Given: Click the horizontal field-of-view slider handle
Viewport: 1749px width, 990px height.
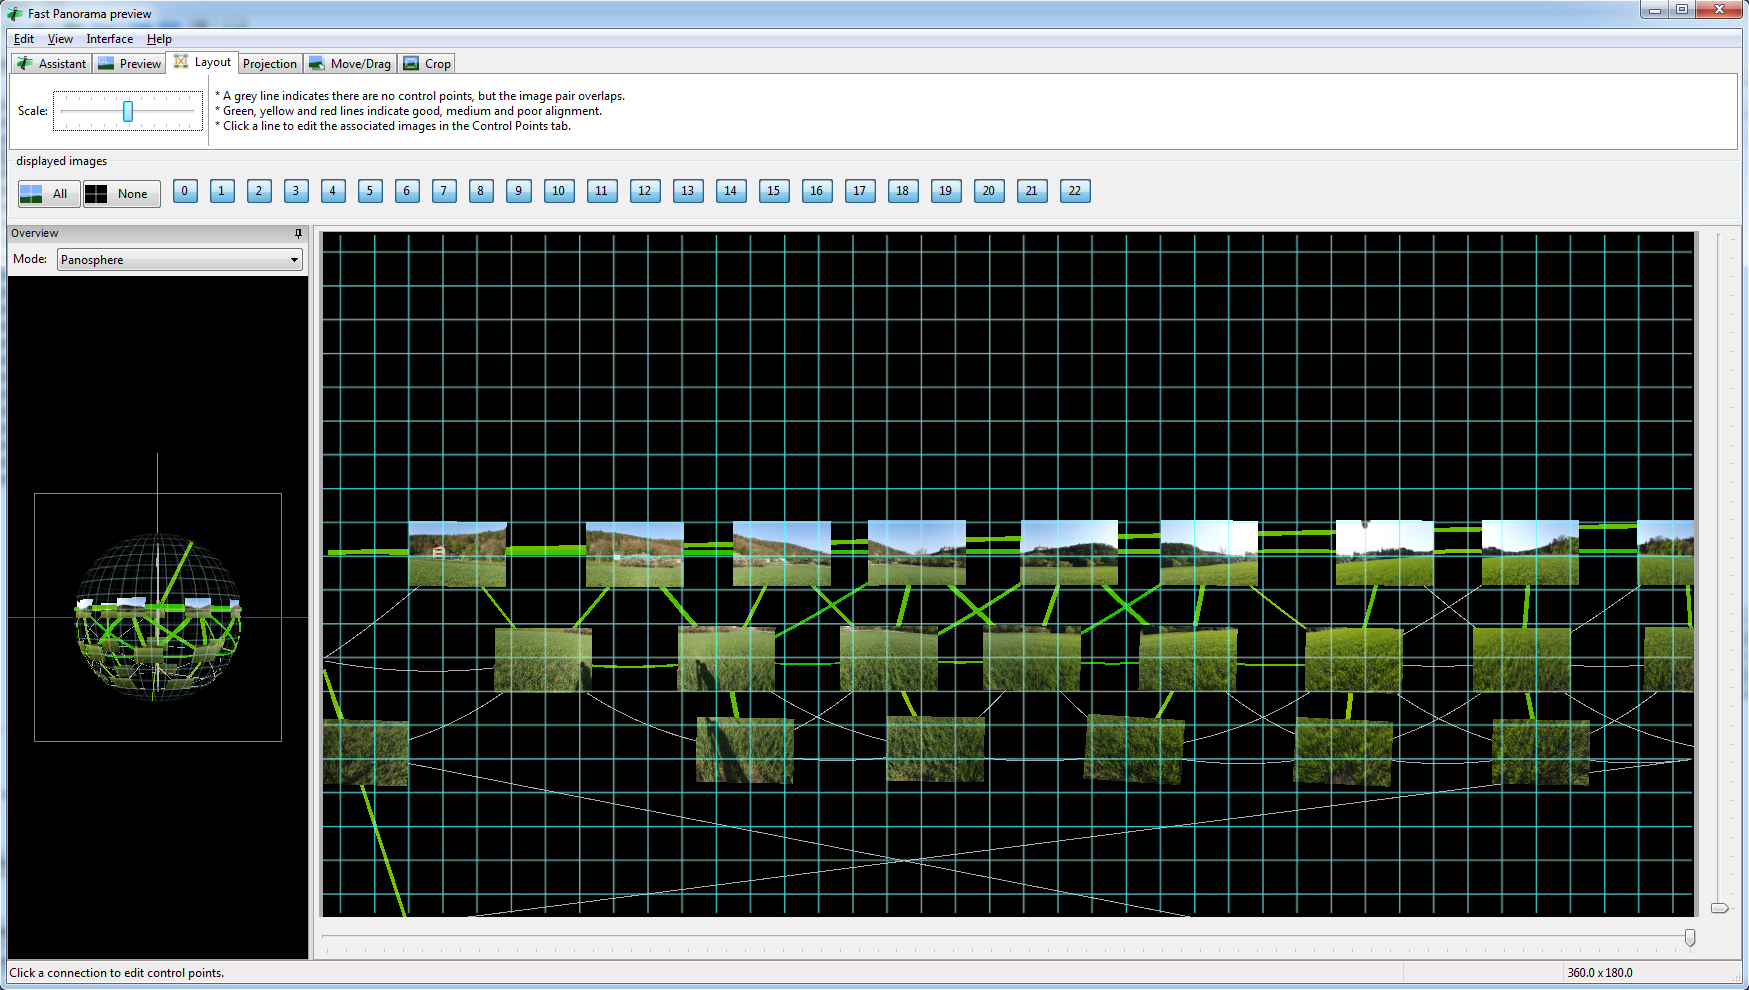Looking at the screenshot, I should pos(1690,938).
